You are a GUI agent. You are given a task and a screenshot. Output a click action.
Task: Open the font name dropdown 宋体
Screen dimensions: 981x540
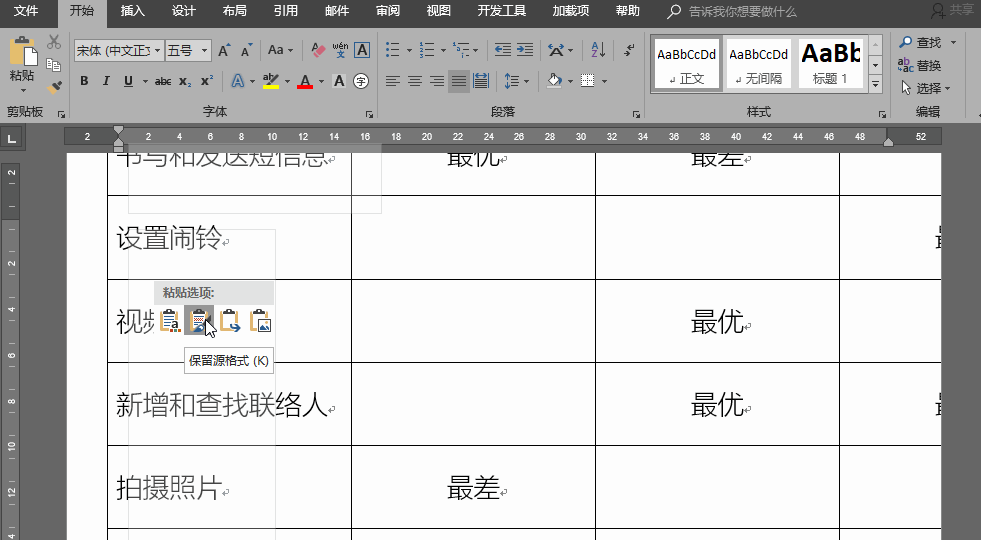(x=157, y=51)
